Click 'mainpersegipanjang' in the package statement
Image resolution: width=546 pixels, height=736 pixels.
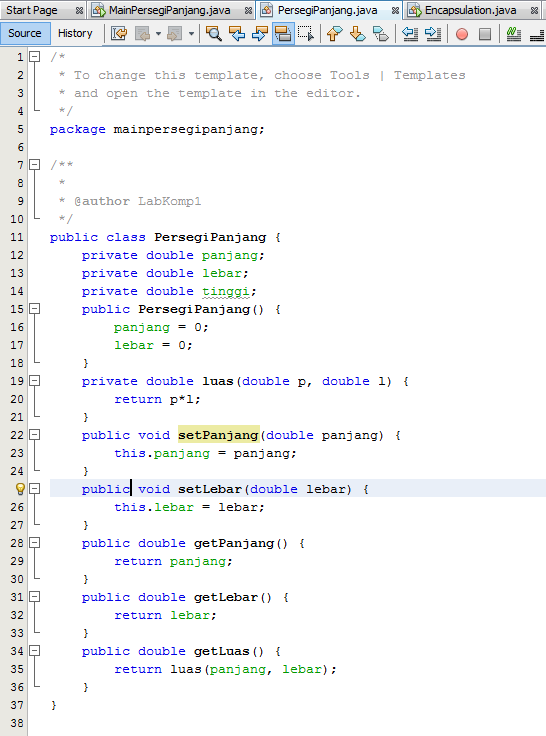click(x=186, y=130)
